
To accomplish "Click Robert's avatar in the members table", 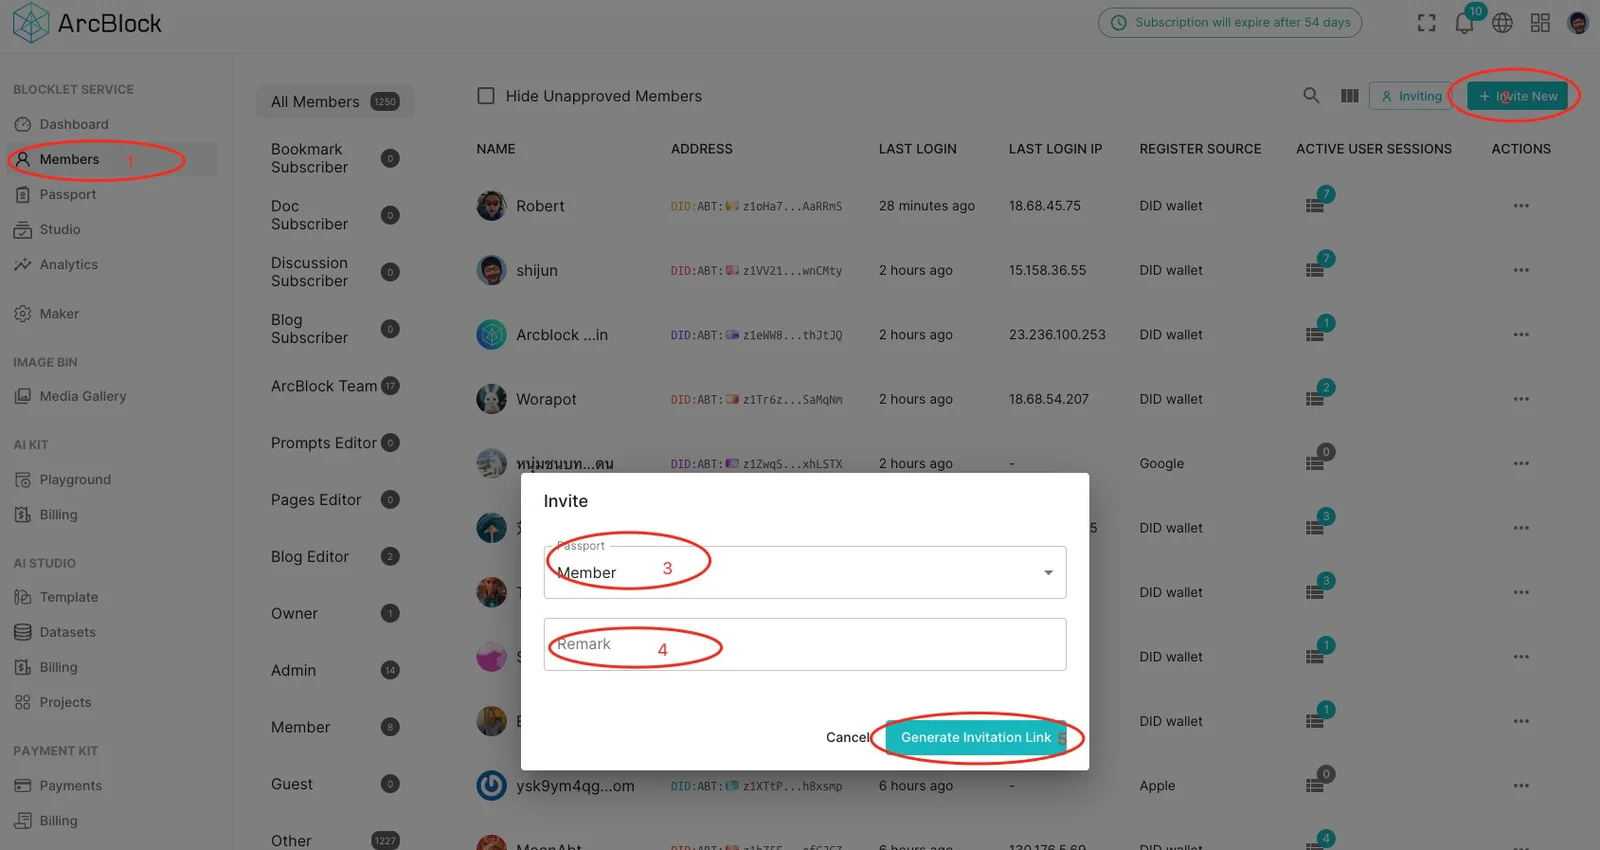I will click(x=491, y=206).
